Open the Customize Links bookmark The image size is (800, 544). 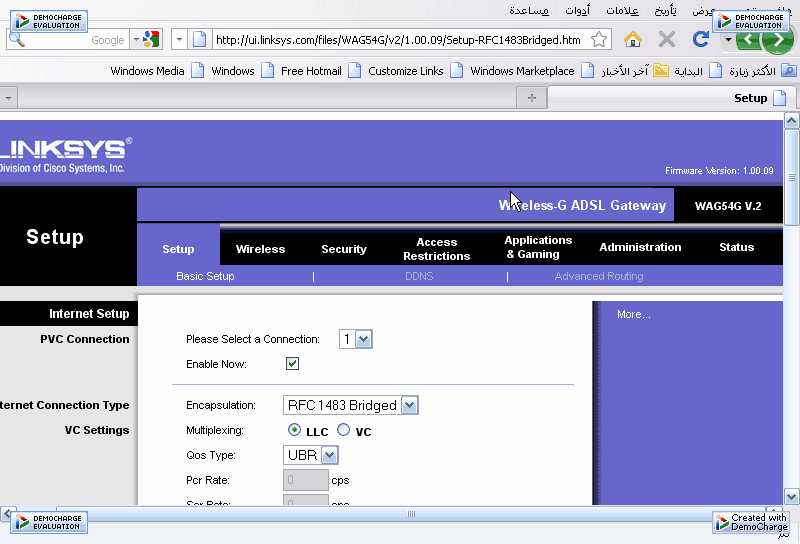coord(416,71)
